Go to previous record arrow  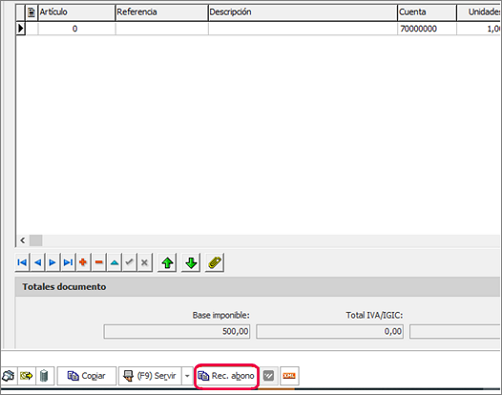[x=37, y=263]
